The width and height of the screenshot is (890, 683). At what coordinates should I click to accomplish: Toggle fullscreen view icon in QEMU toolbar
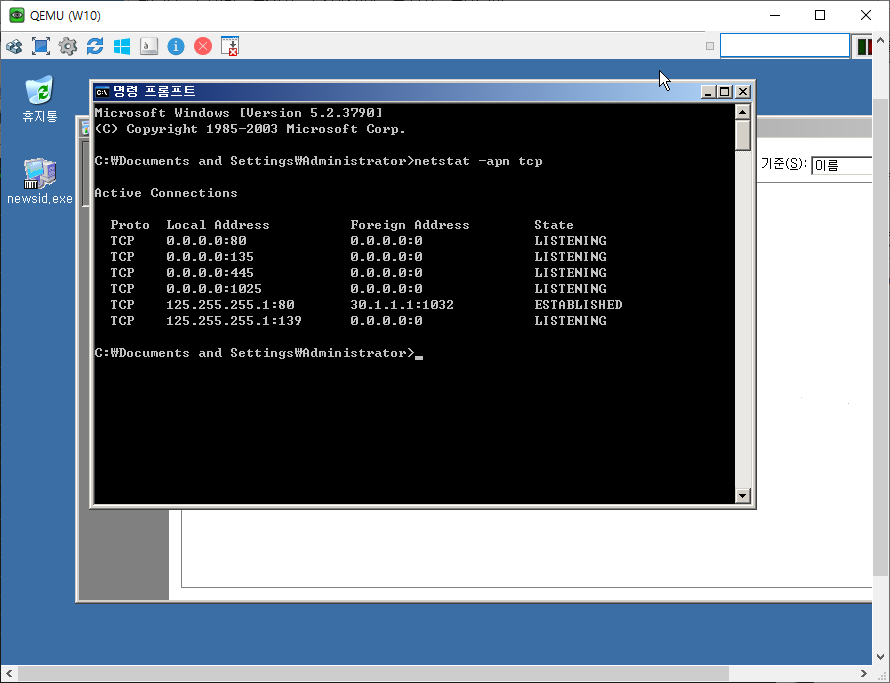point(41,46)
